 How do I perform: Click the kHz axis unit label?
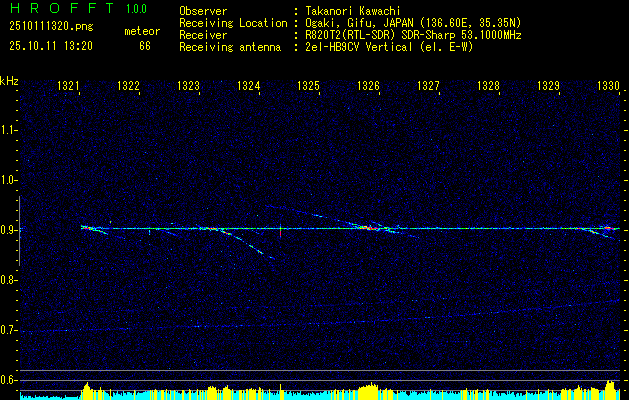click(9, 81)
